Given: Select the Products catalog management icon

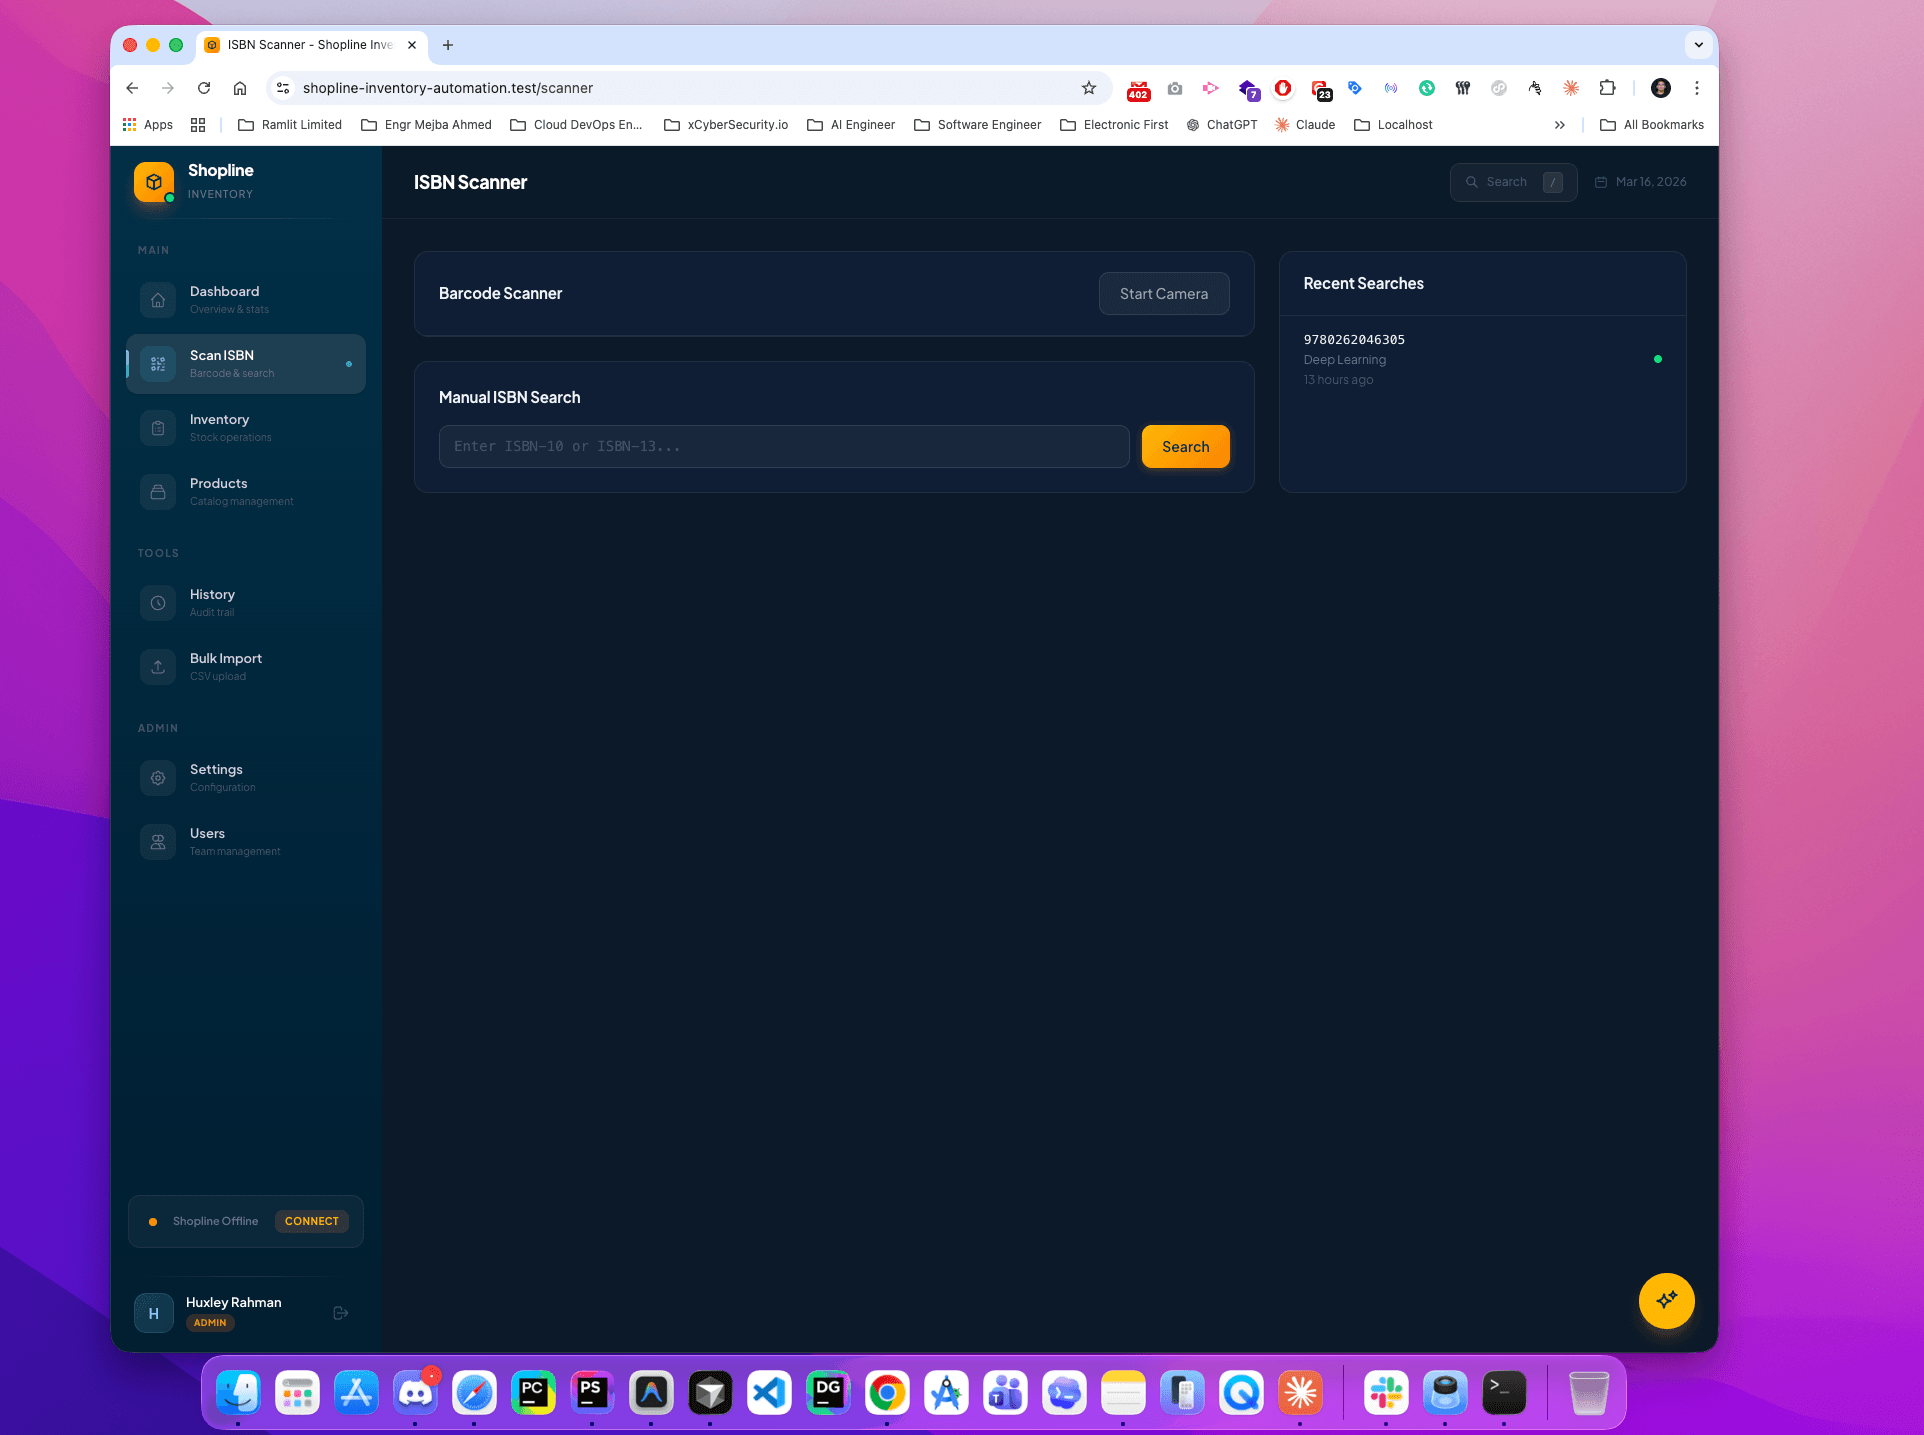Looking at the screenshot, I should pyautogui.click(x=157, y=491).
